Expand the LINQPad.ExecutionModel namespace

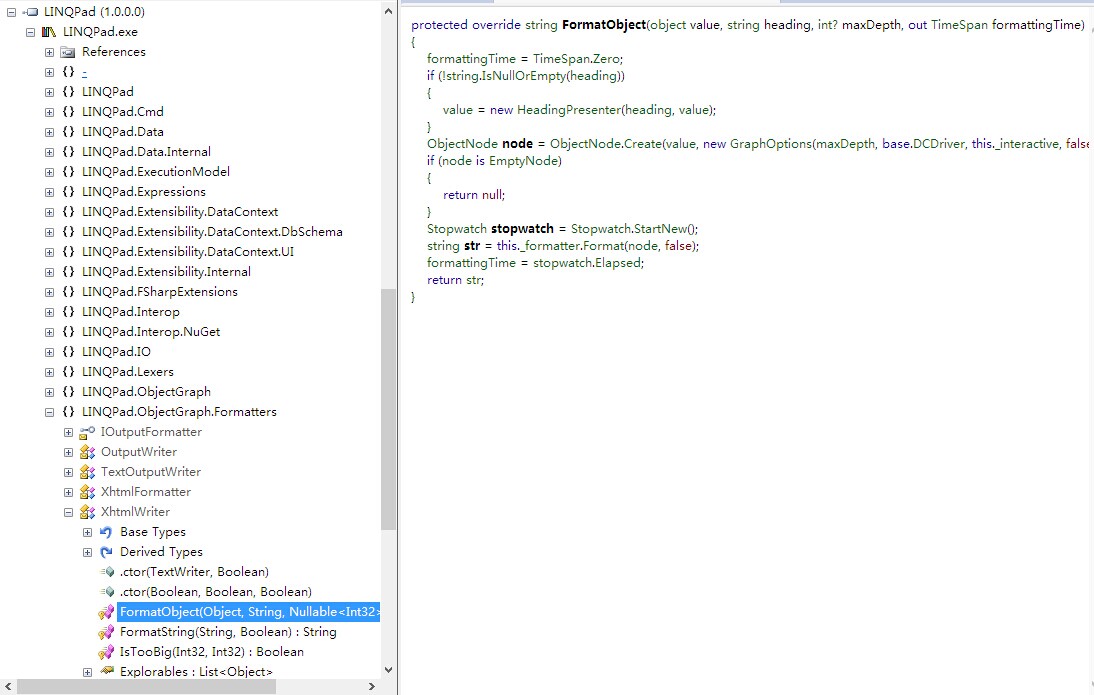point(50,172)
